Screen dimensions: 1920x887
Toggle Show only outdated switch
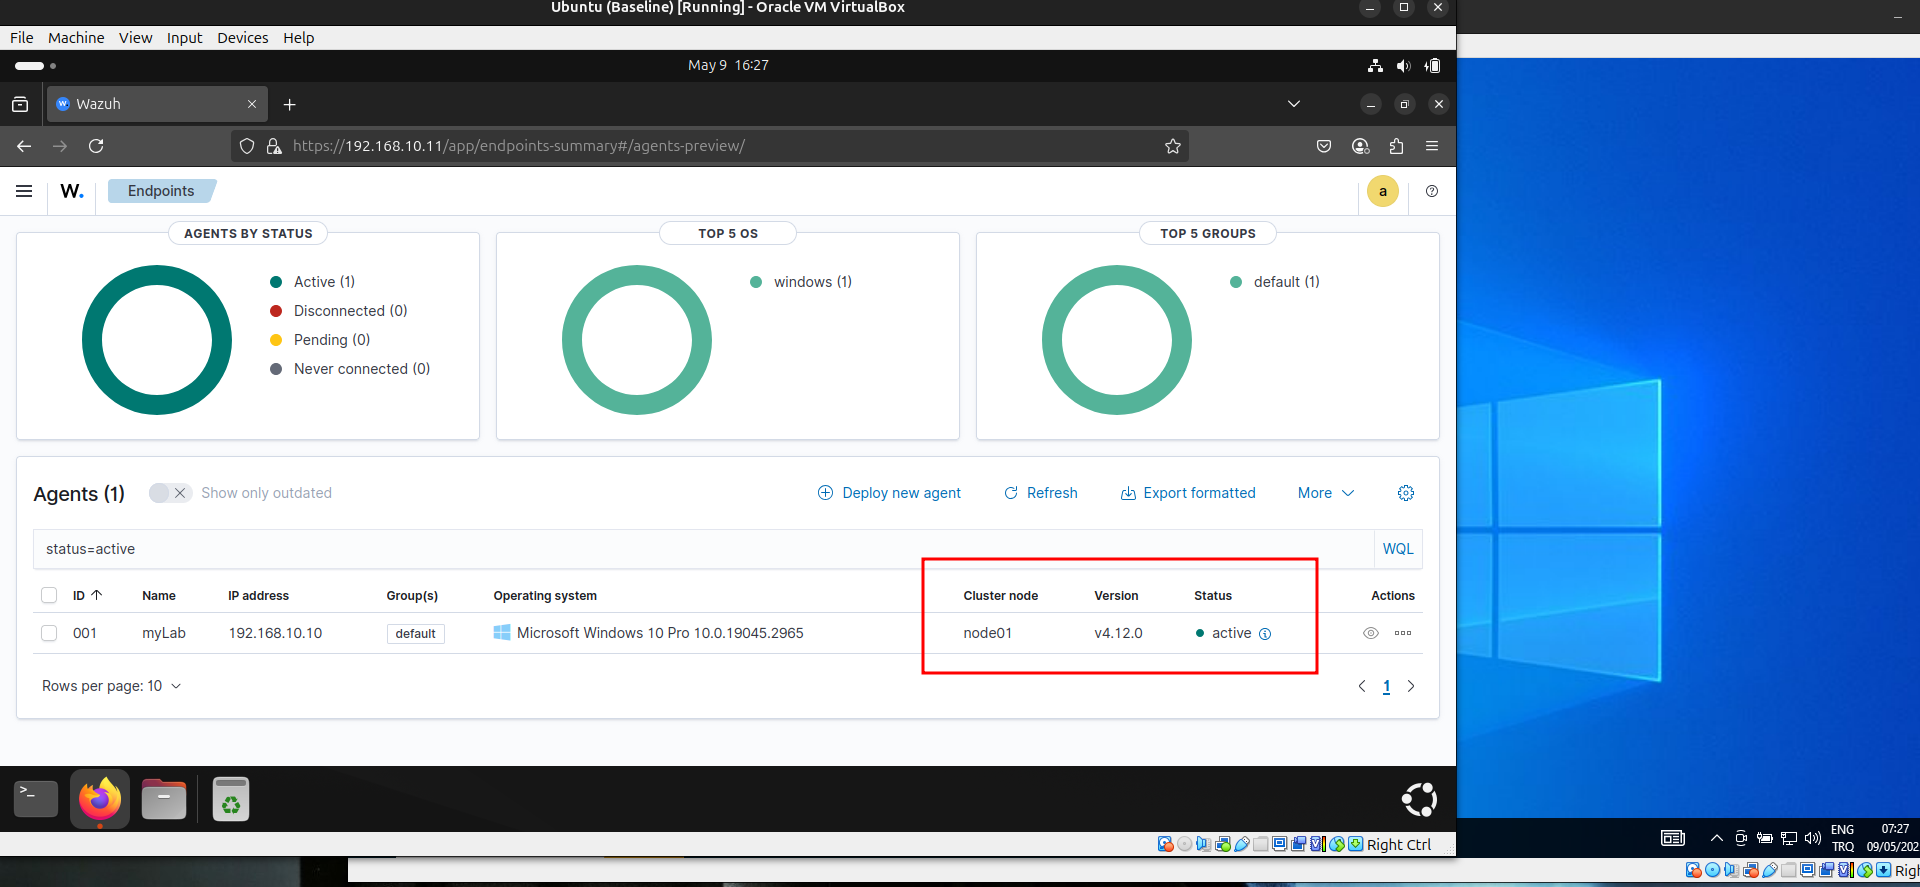(169, 493)
